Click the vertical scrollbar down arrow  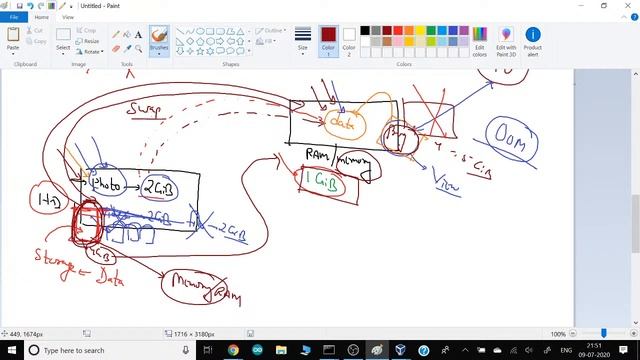click(636, 323)
